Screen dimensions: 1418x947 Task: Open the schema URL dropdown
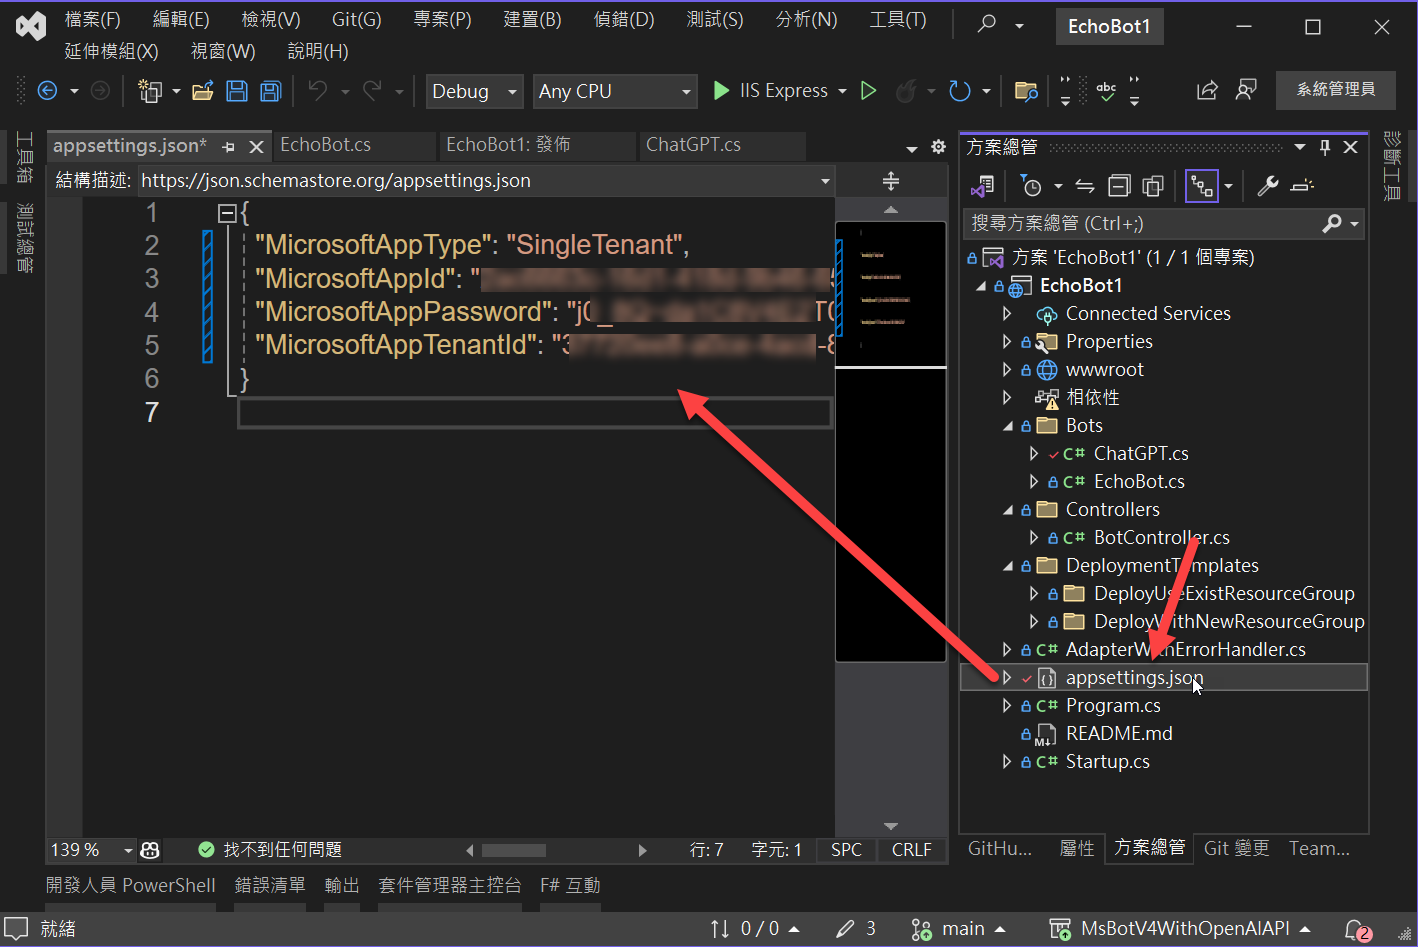pos(825,181)
